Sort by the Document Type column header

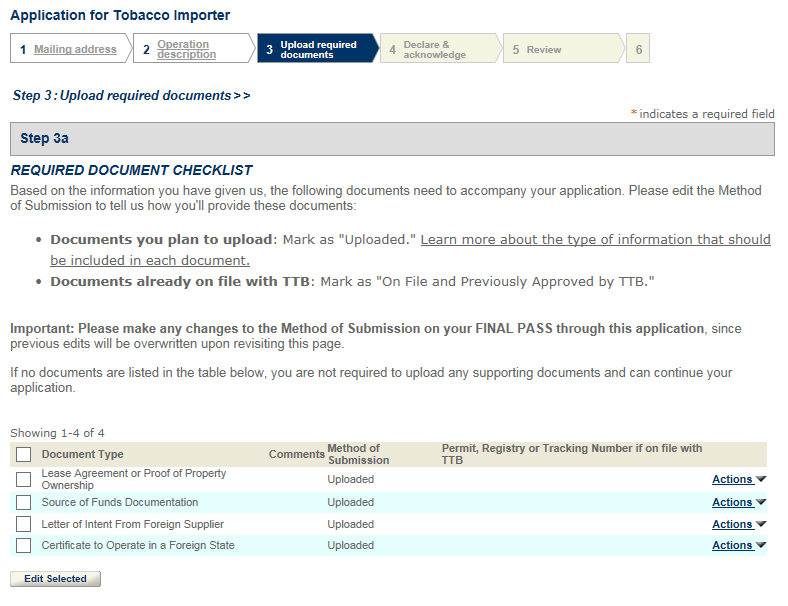click(82, 455)
